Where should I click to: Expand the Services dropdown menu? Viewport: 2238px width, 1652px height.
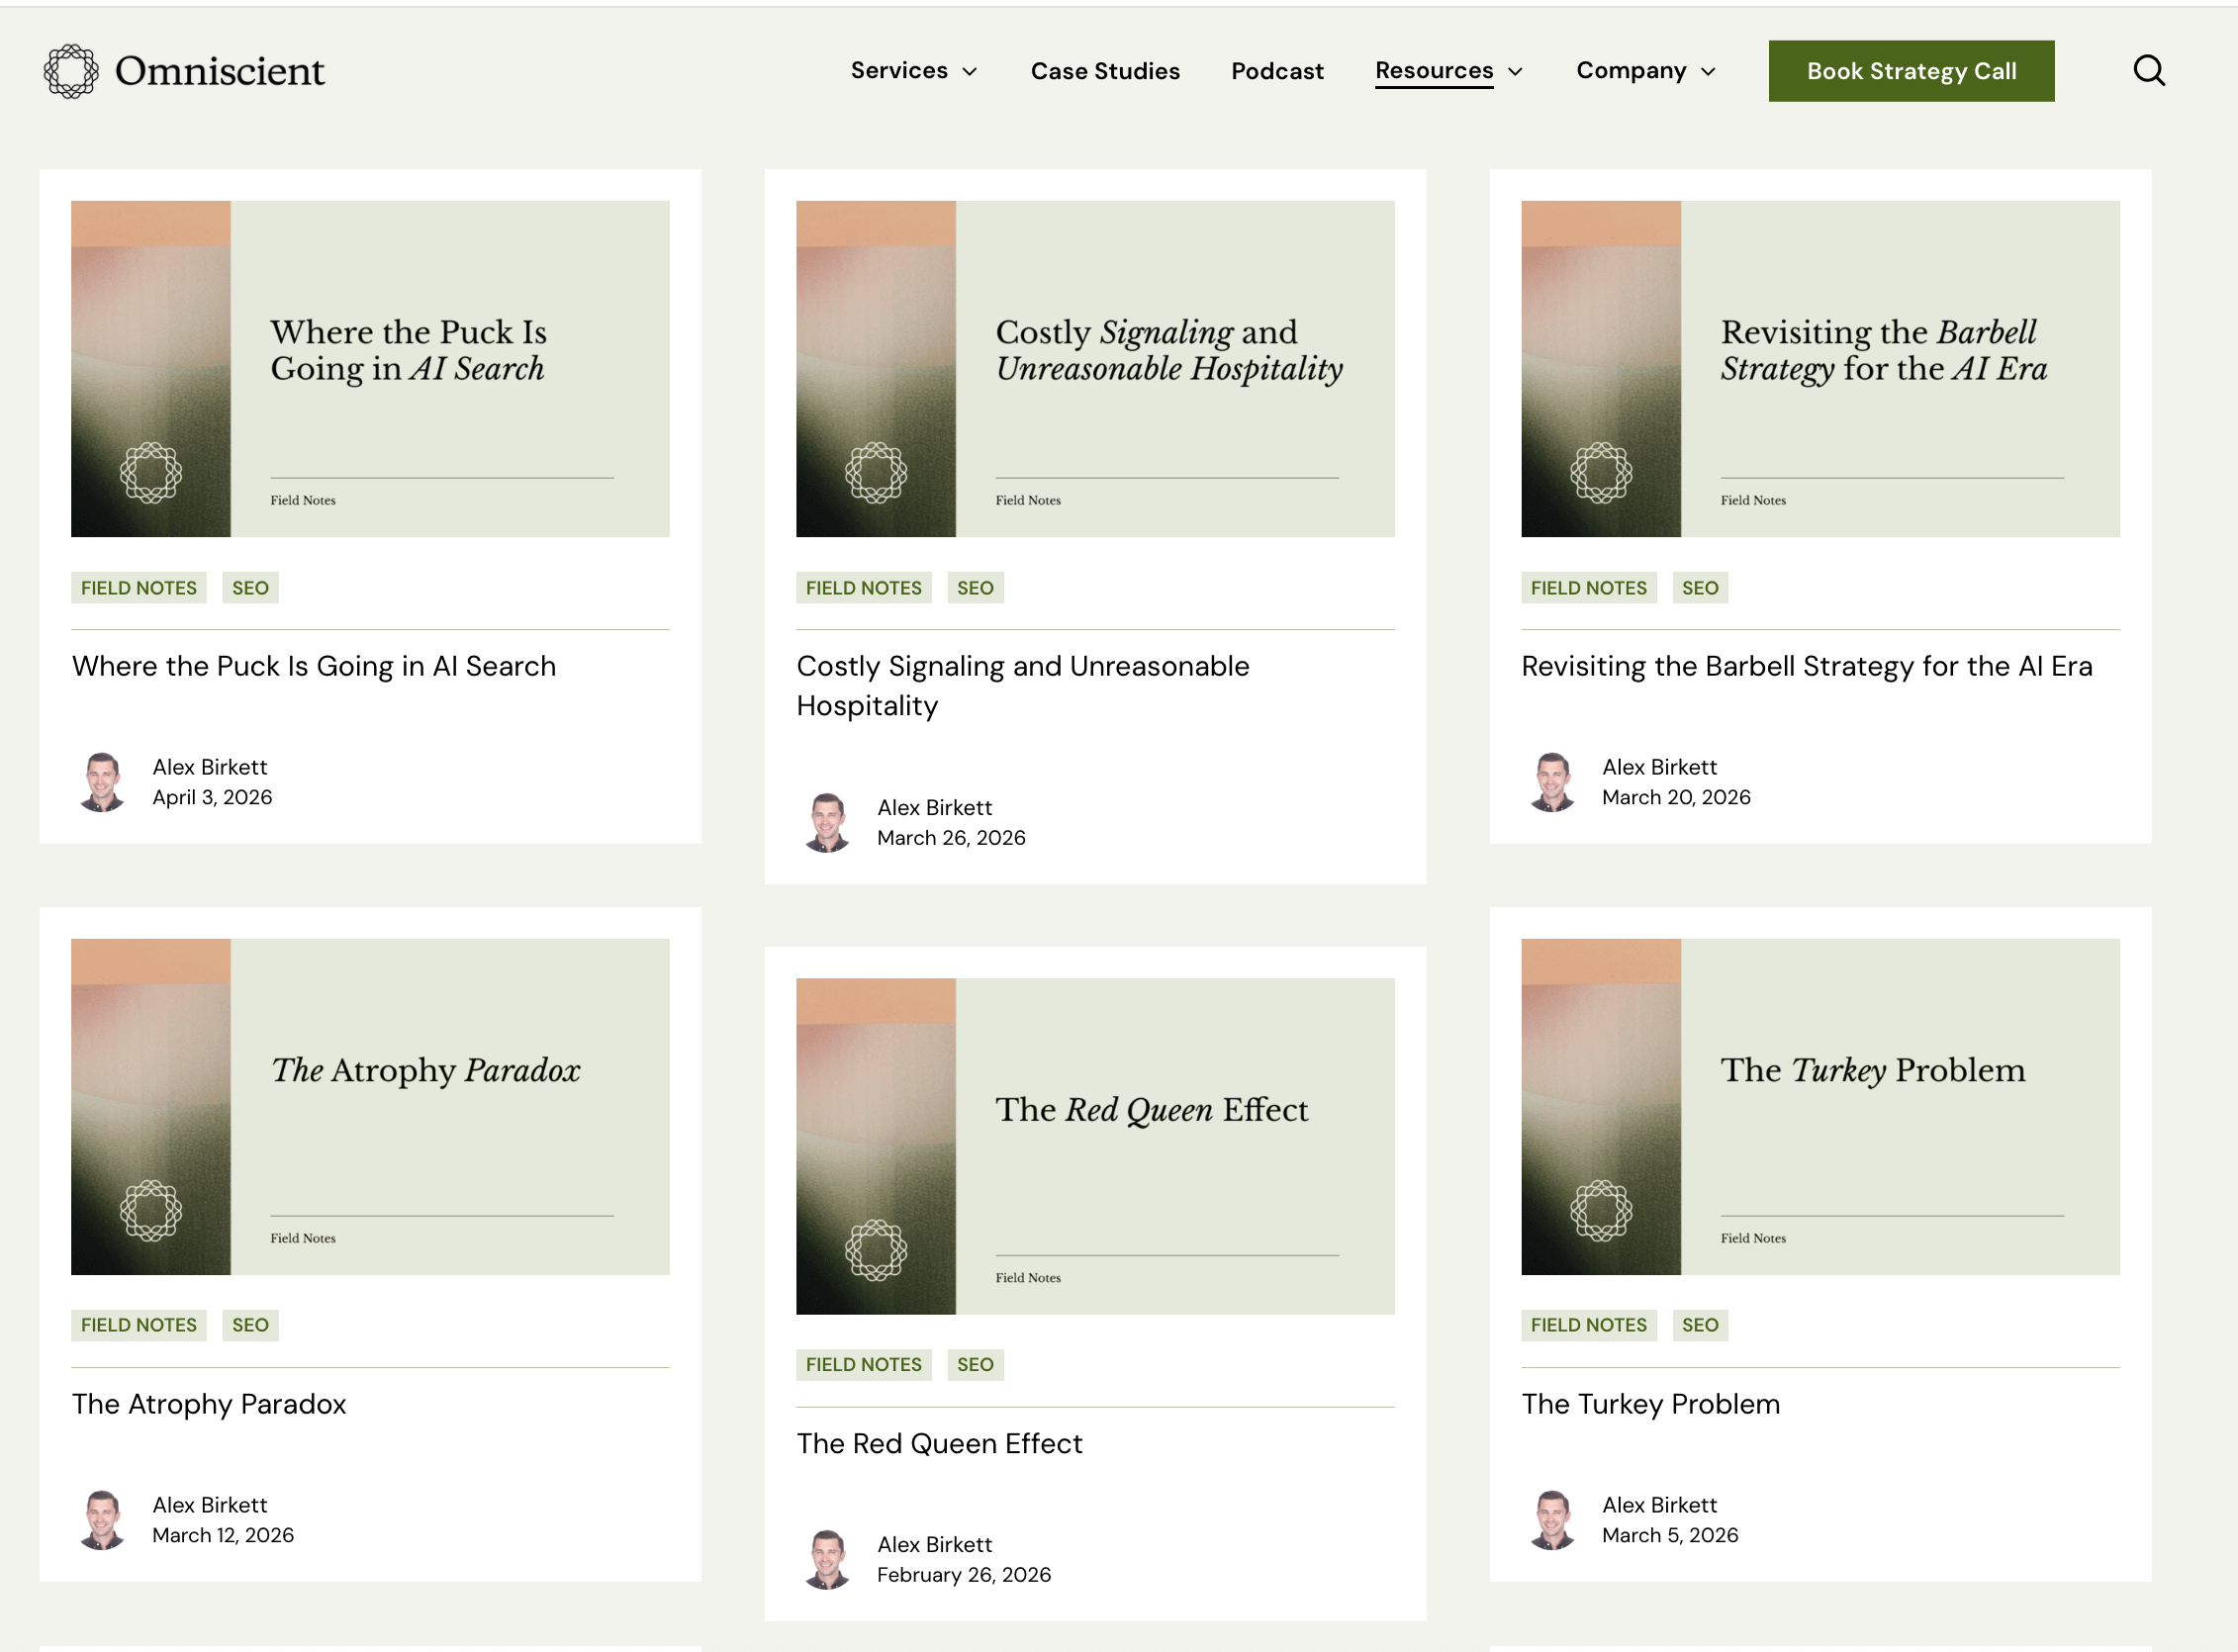click(913, 71)
